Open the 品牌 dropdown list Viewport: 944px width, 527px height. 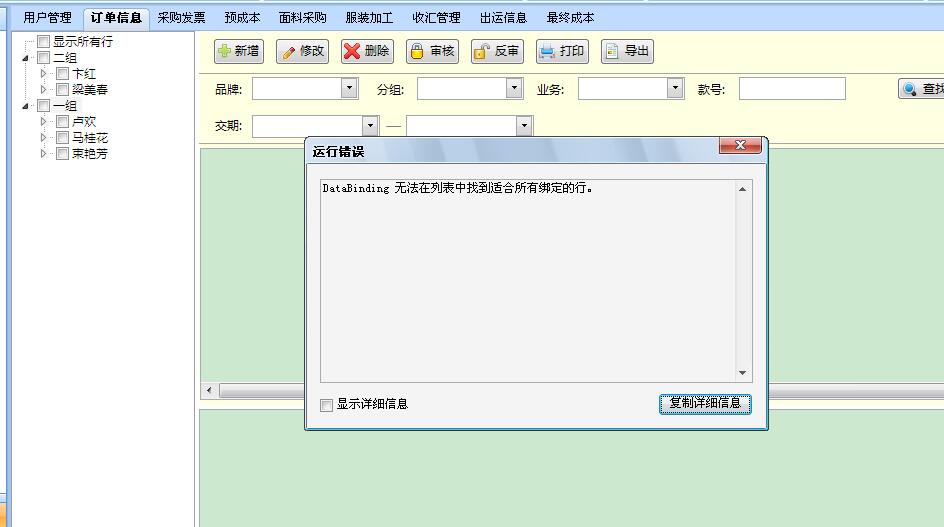[x=349, y=89]
